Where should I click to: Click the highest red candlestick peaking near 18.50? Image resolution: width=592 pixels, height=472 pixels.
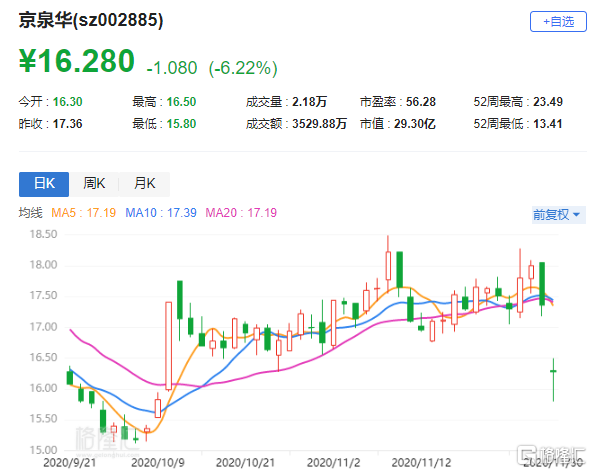(x=388, y=264)
